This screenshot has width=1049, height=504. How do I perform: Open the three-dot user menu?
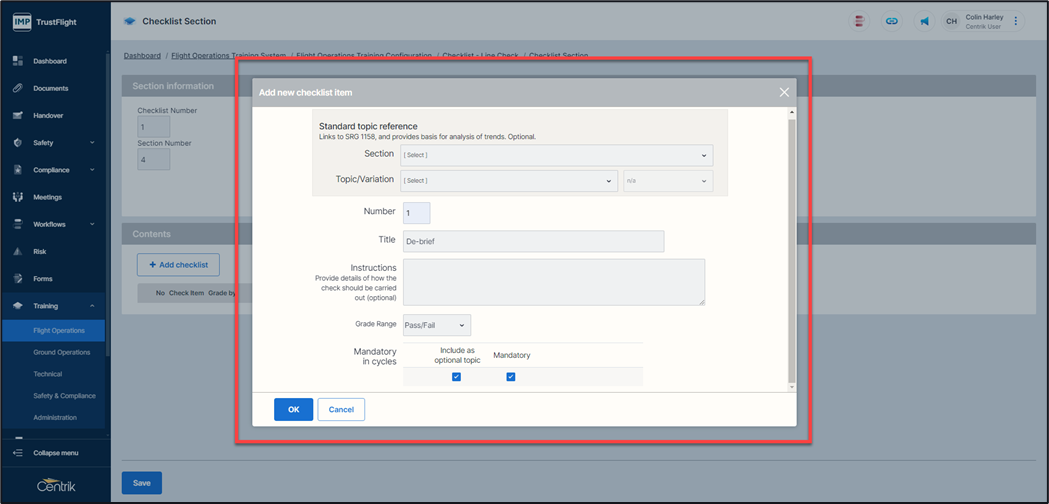click(x=1016, y=21)
